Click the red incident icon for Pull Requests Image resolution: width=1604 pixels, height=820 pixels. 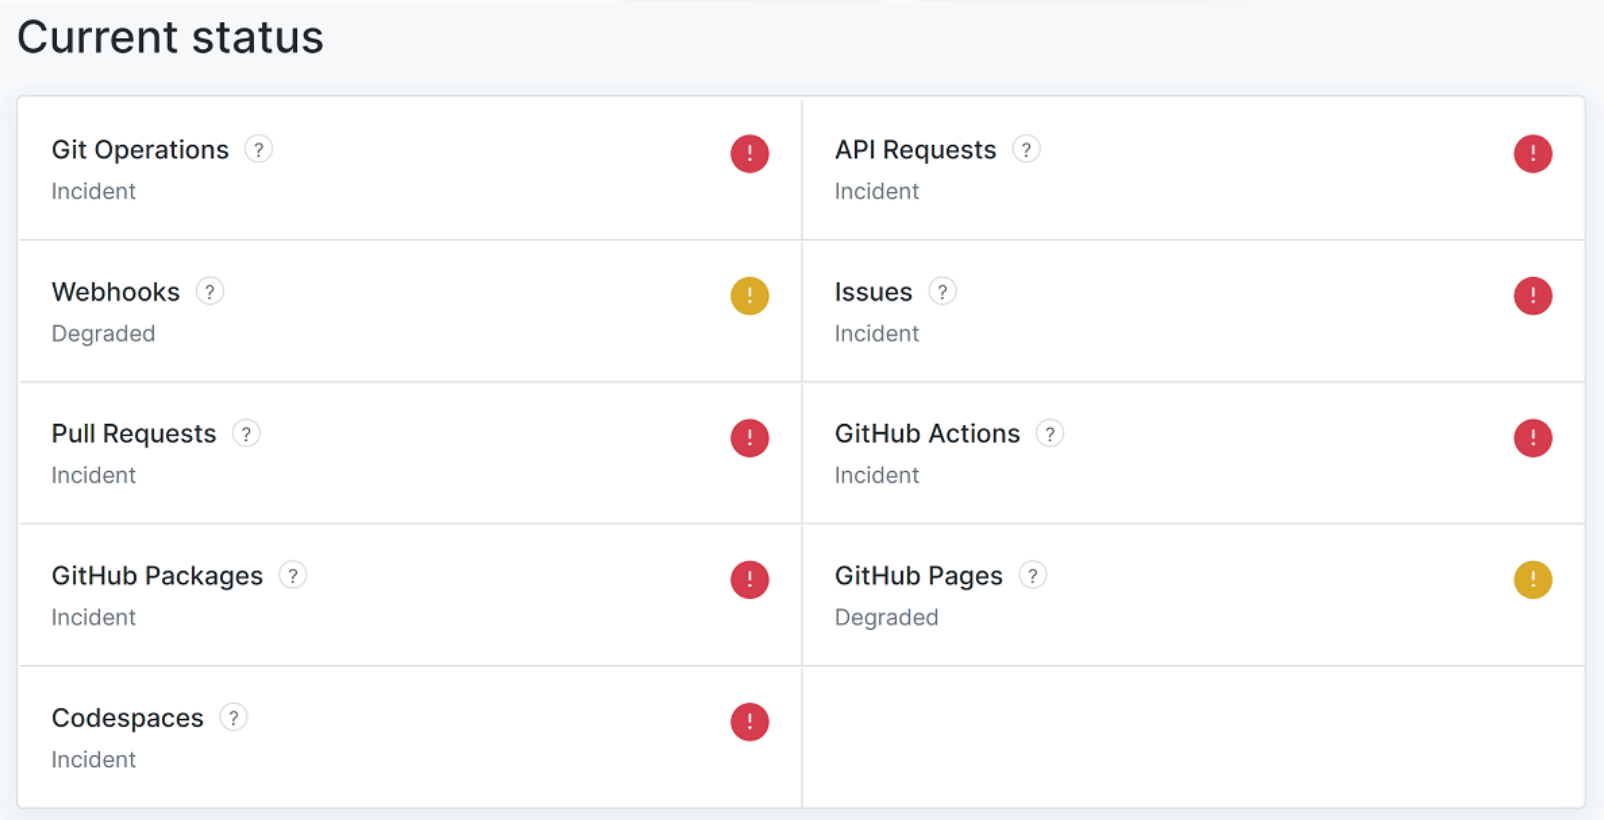749,438
